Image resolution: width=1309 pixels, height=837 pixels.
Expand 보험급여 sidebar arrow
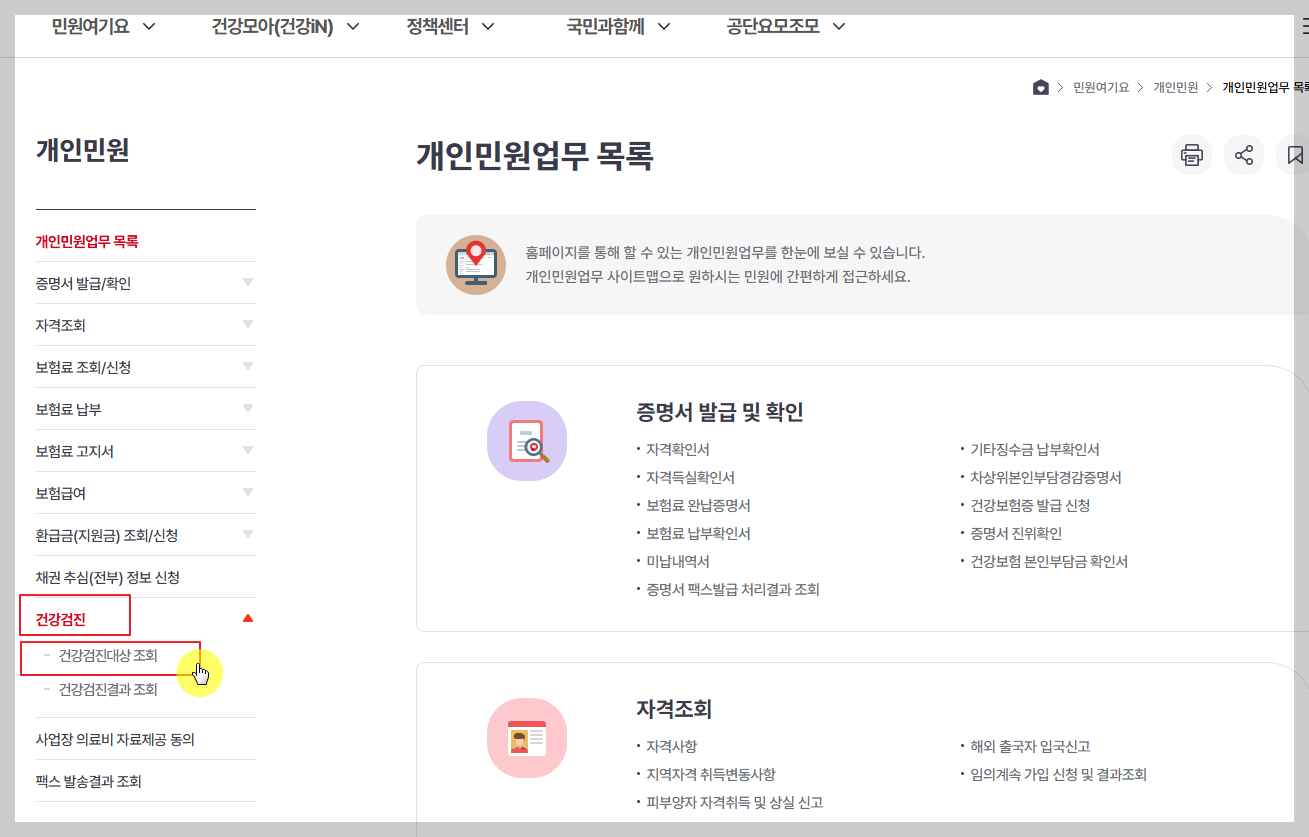pos(248,492)
